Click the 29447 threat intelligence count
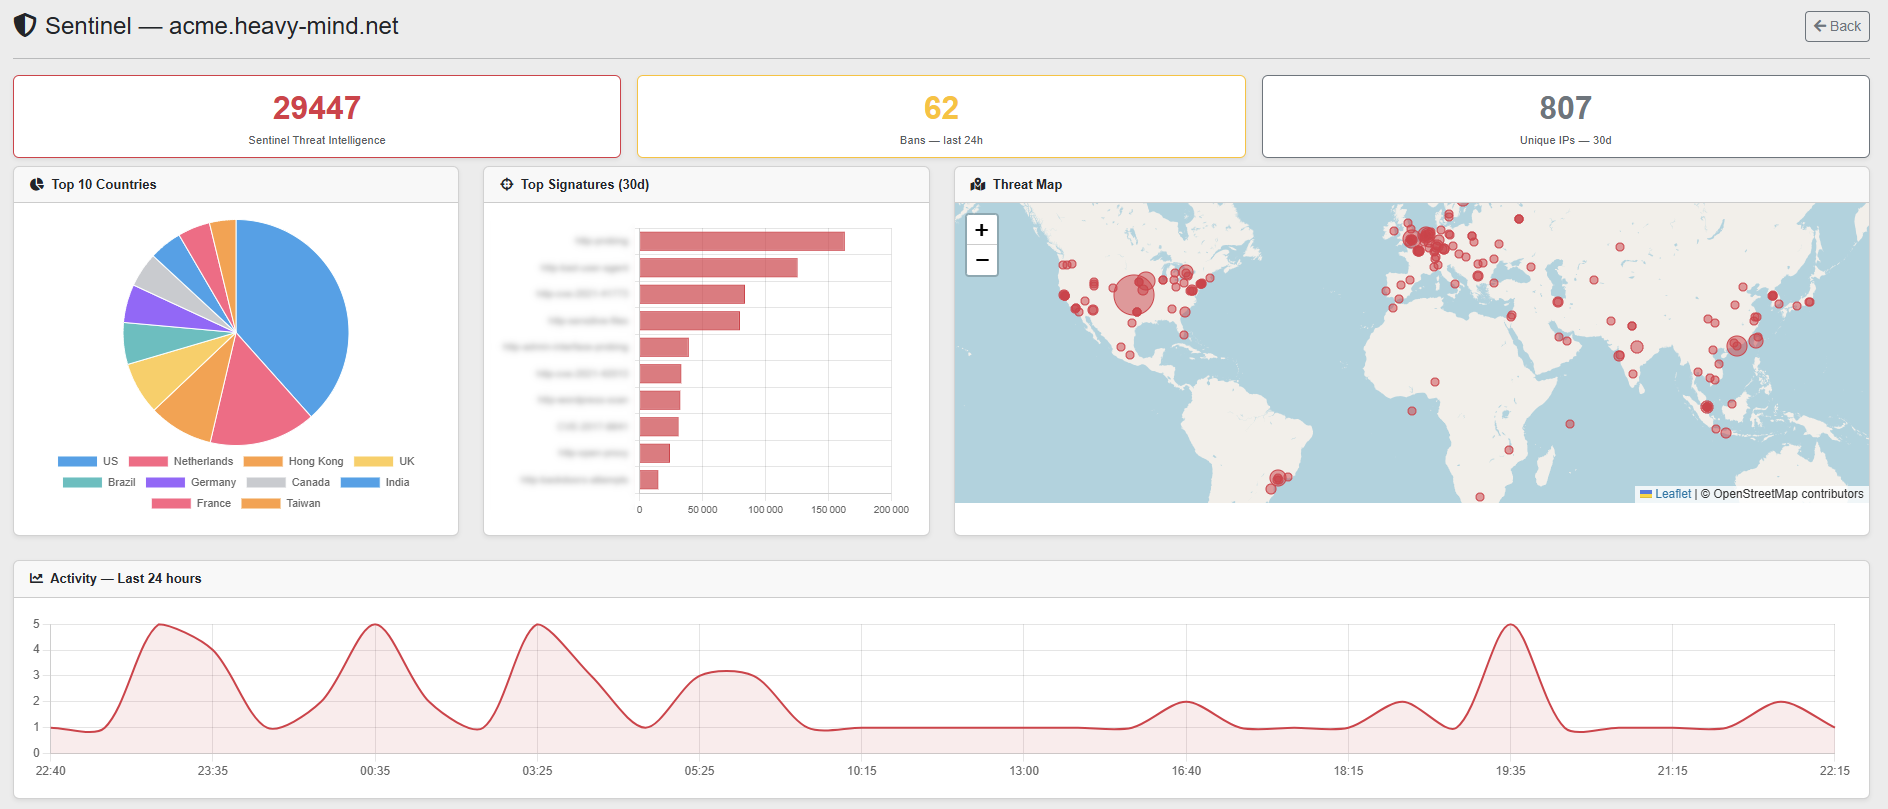 [x=317, y=107]
